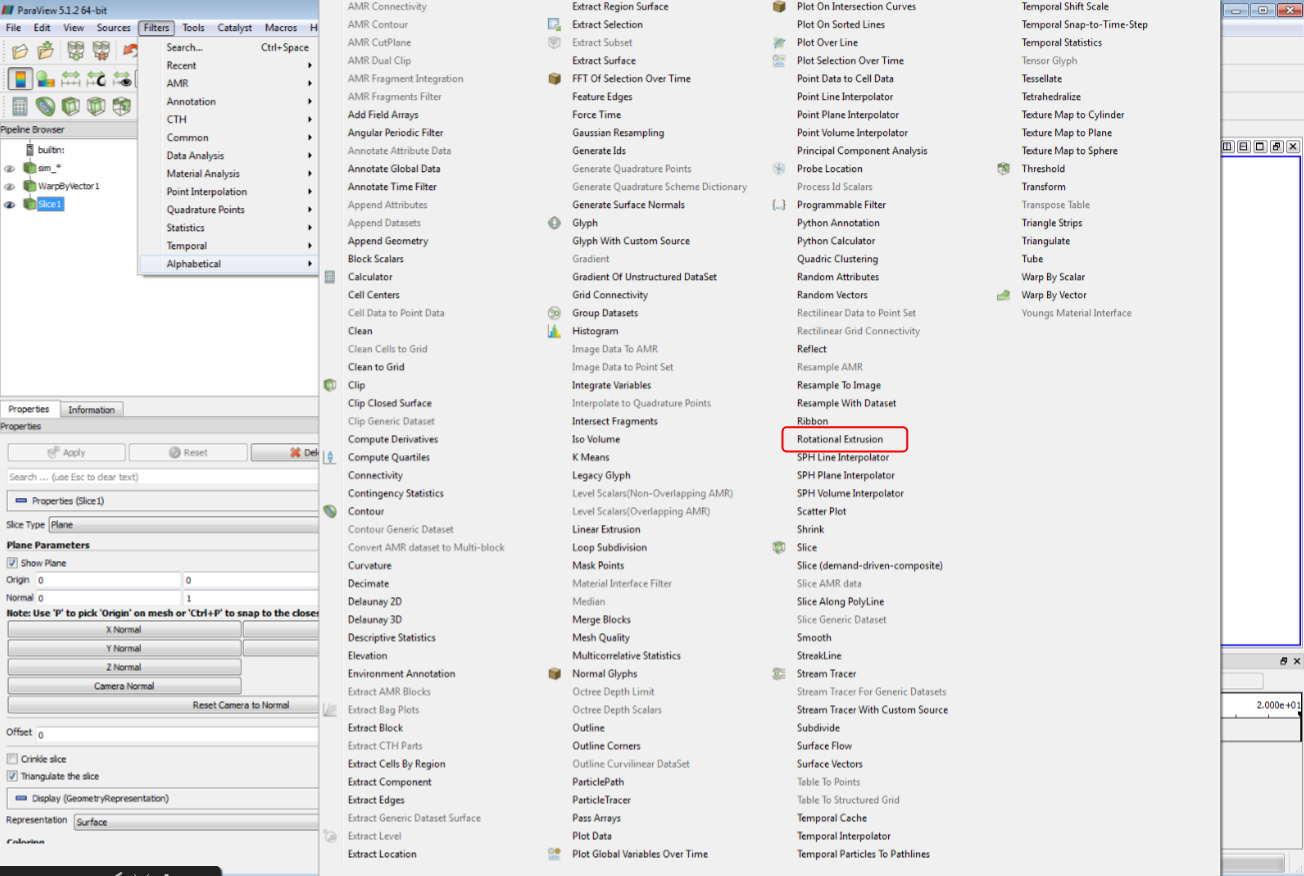Show WarpByVector1 using its eye icon

coord(9,186)
